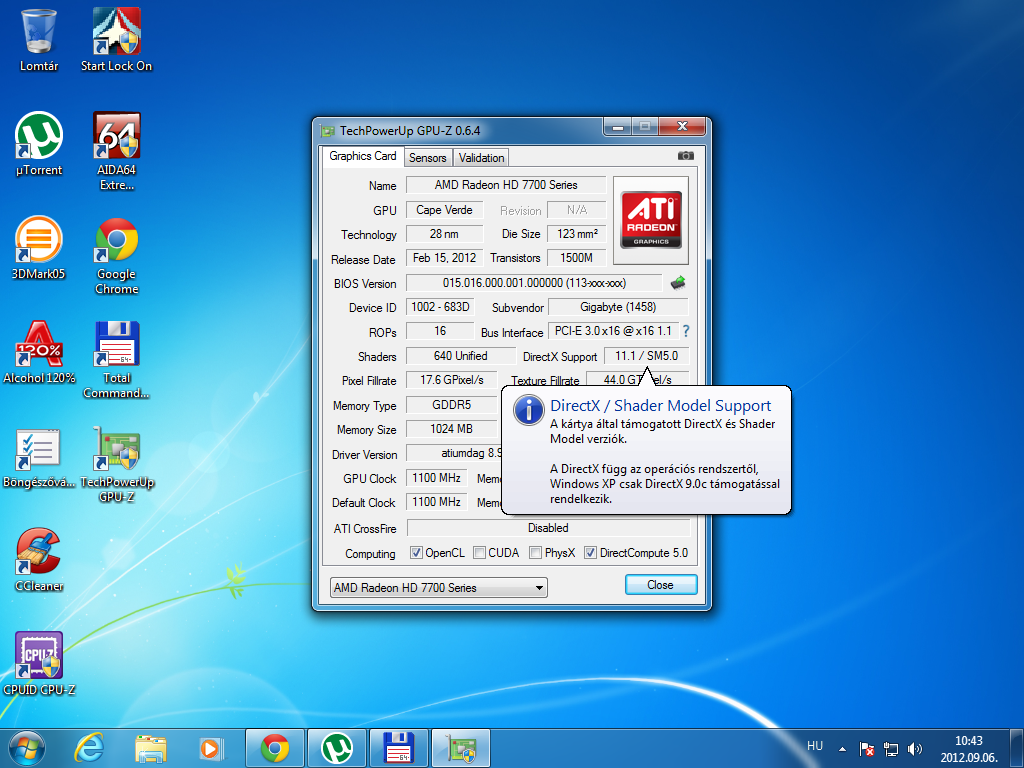
Task: Click the DirectX / Shader Model Support tooltip title
Action: click(660, 406)
